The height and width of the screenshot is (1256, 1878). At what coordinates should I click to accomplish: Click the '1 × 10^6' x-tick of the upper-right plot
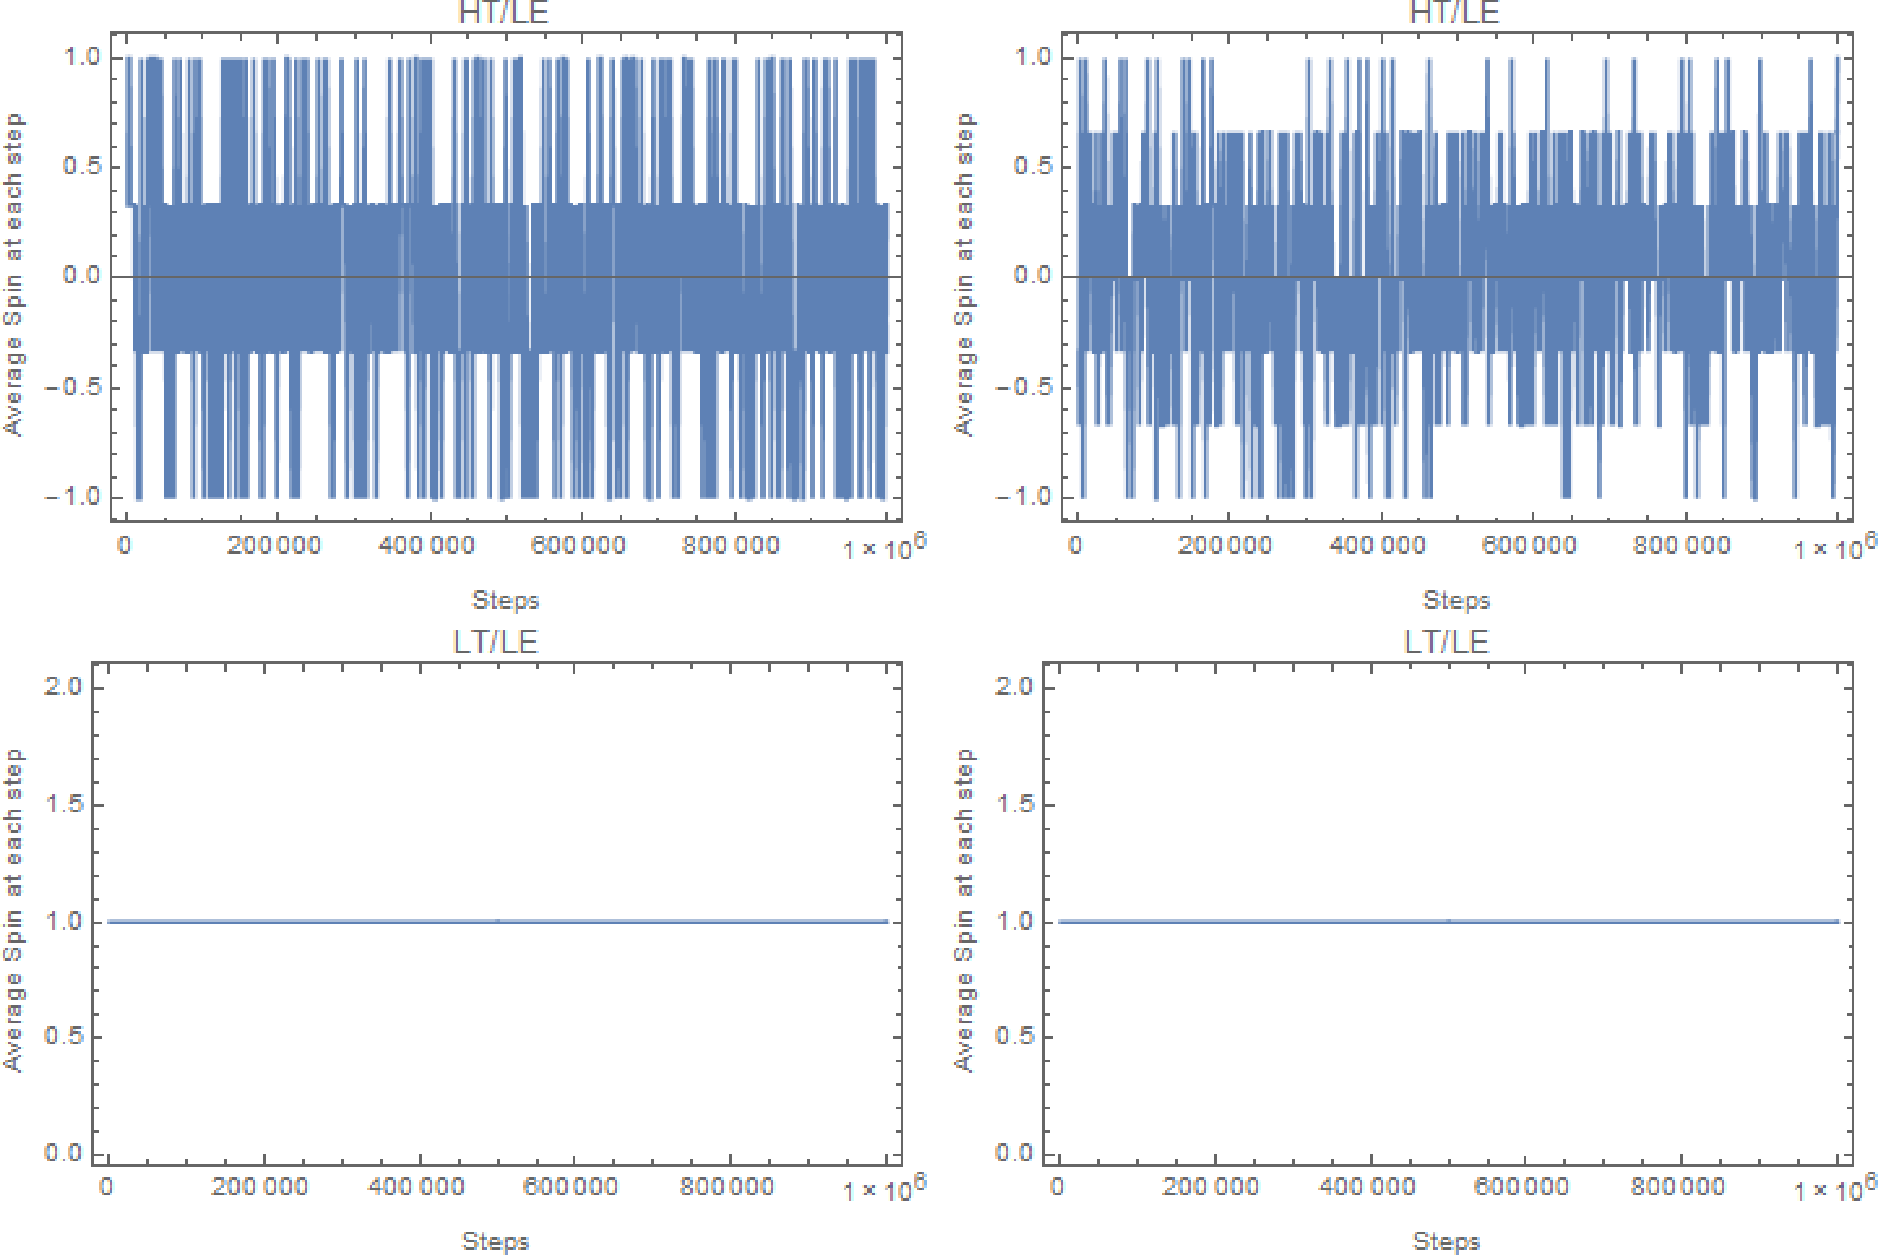coord(1835,546)
